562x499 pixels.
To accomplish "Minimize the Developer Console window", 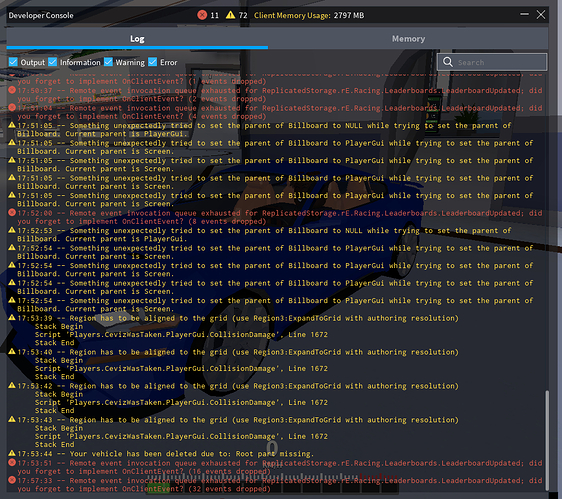I will click(524, 14).
